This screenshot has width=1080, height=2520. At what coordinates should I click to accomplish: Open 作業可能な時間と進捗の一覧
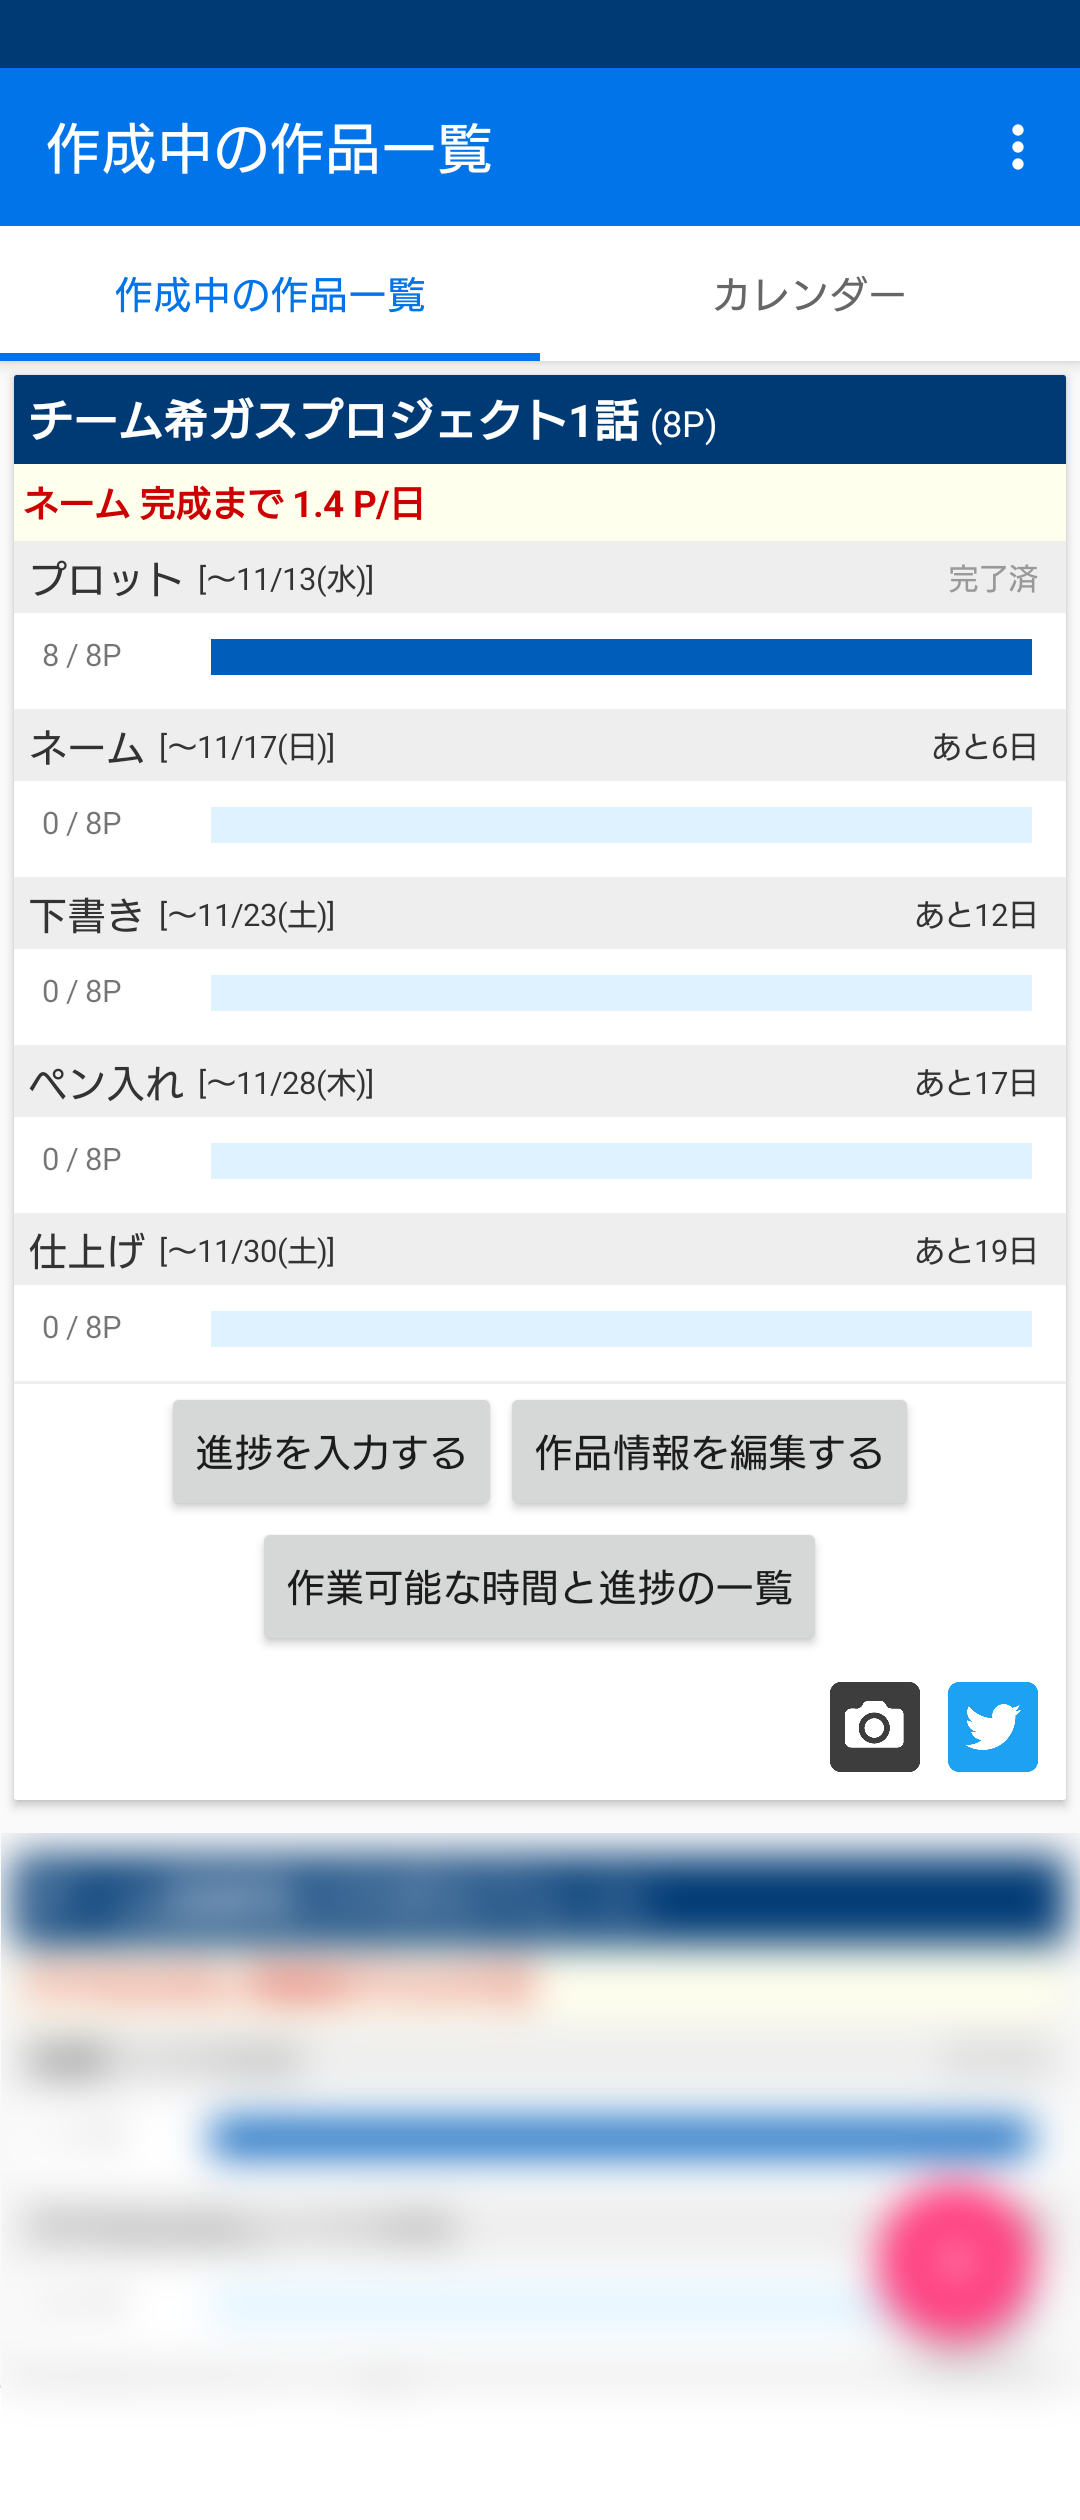coord(539,1587)
